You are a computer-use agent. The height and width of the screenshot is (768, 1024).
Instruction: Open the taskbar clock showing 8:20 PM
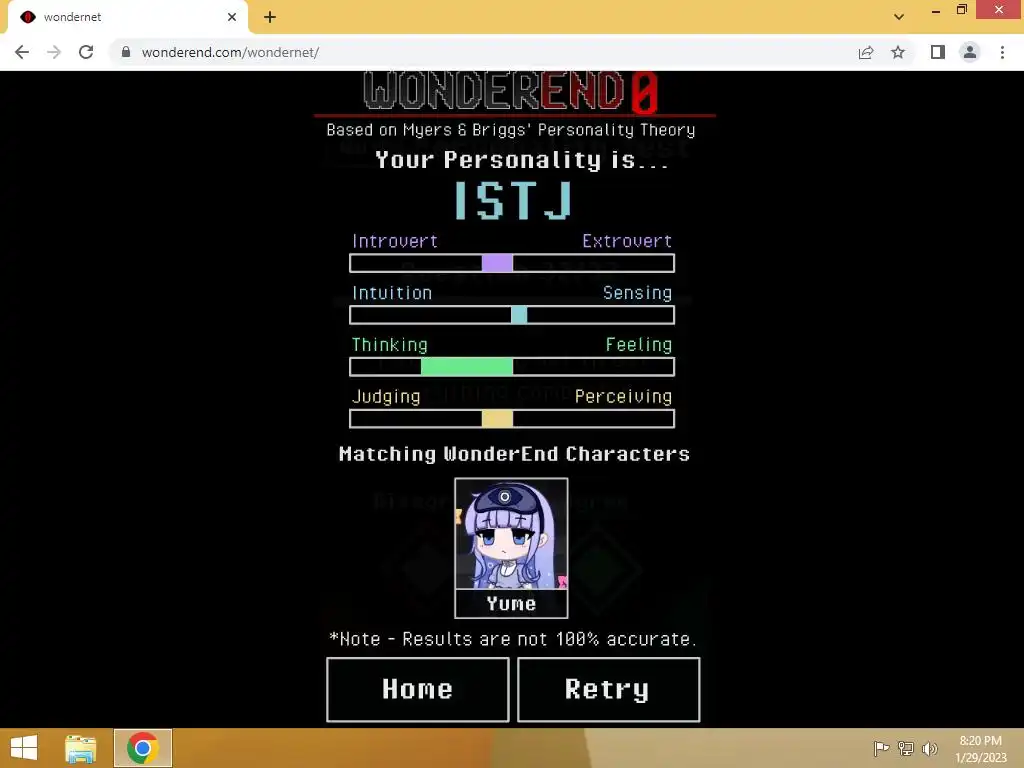981,748
